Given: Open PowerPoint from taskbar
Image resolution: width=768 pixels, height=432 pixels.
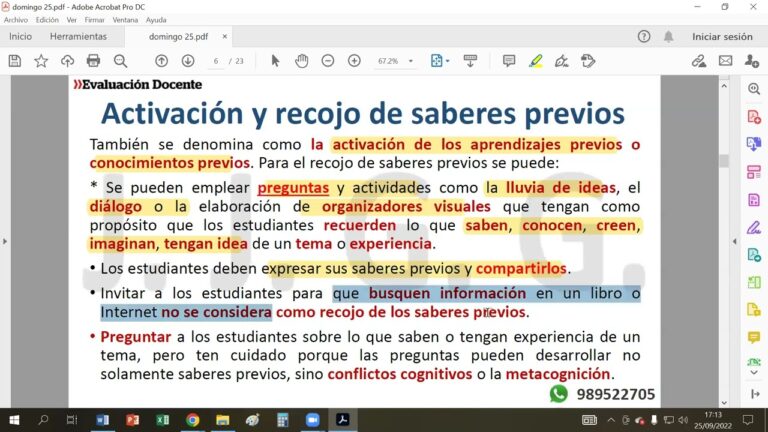Looking at the screenshot, I should coord(132,420).
